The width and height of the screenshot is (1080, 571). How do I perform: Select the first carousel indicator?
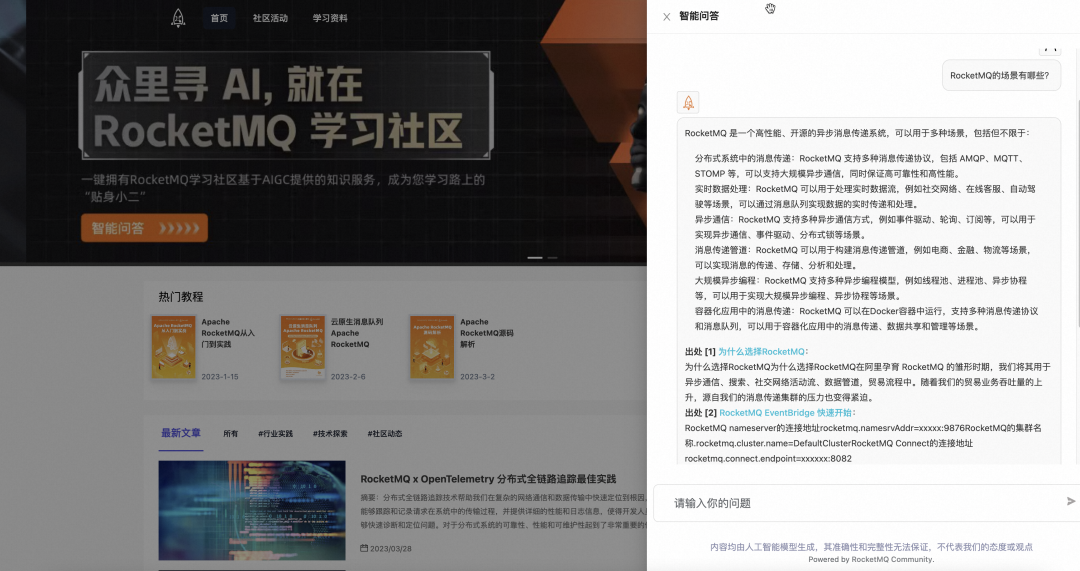535,258
